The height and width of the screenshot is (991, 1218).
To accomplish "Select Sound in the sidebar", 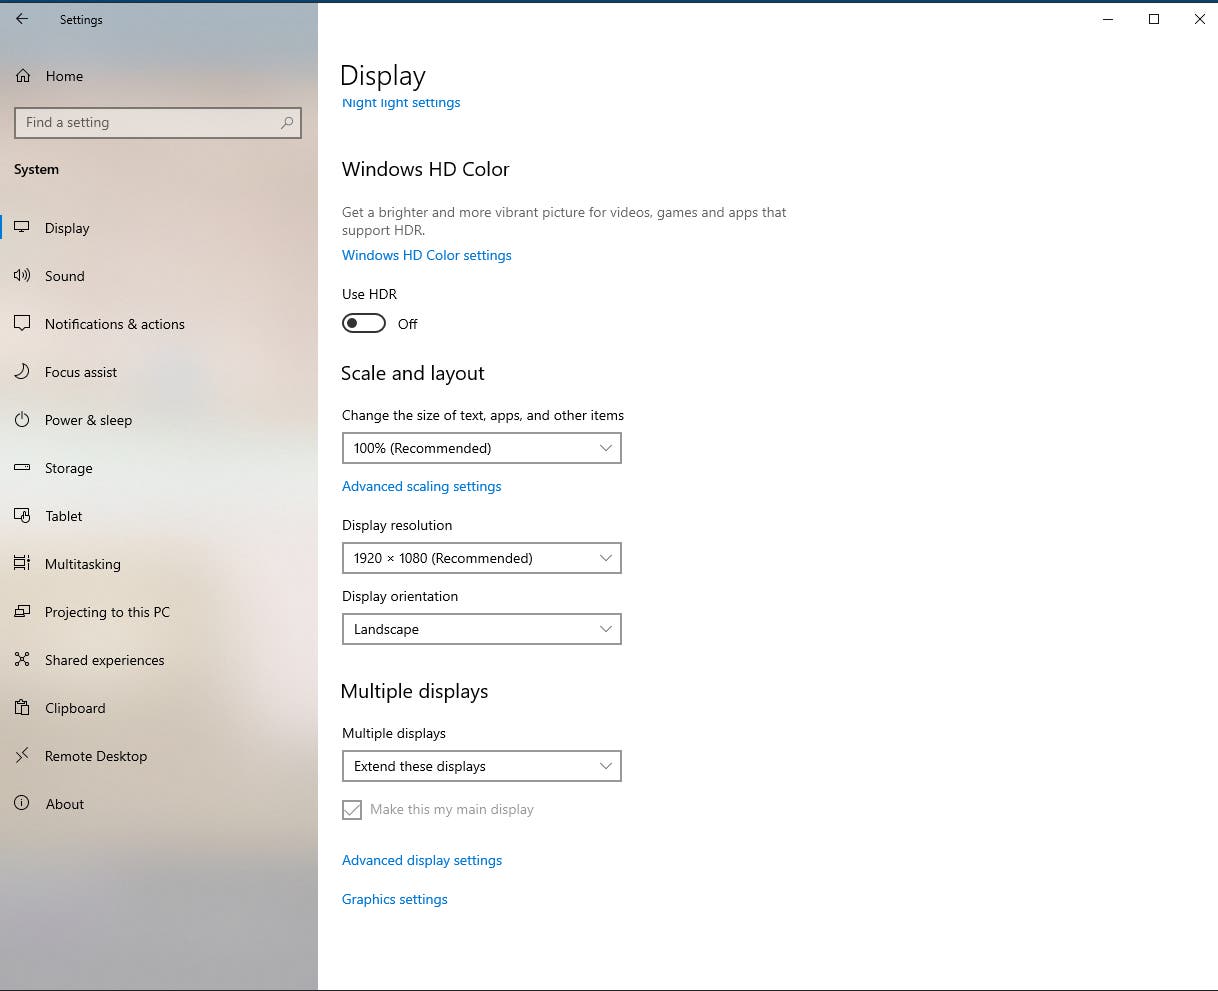I will [x=159, y=276].
